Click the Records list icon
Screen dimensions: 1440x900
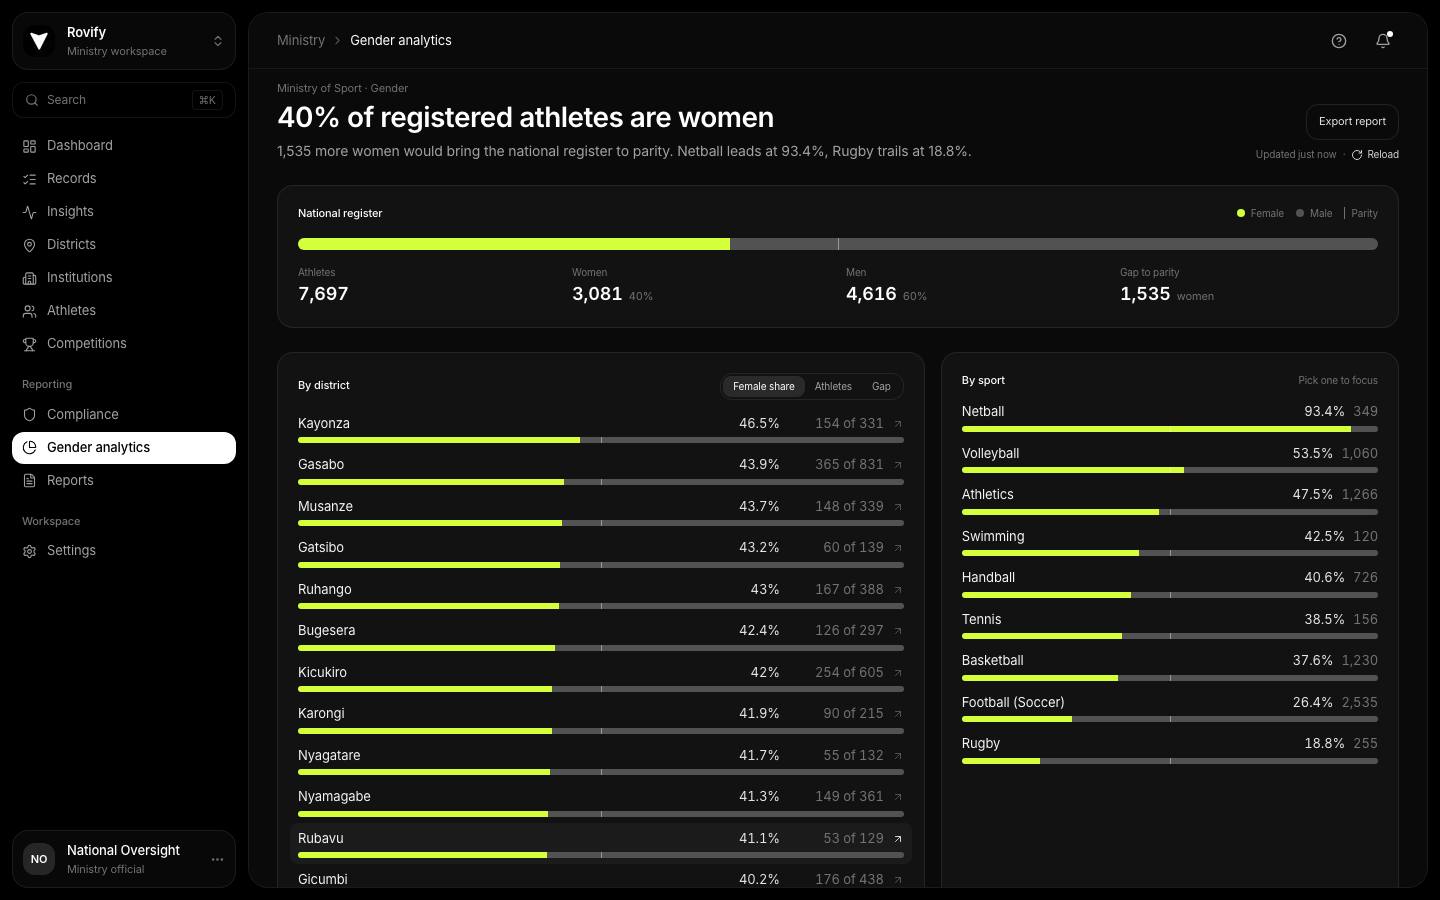coord(30,179)
